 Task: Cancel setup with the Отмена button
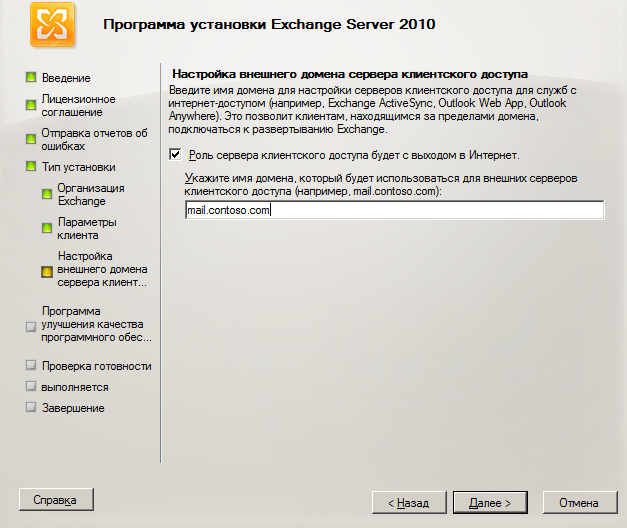coord(580,503)
